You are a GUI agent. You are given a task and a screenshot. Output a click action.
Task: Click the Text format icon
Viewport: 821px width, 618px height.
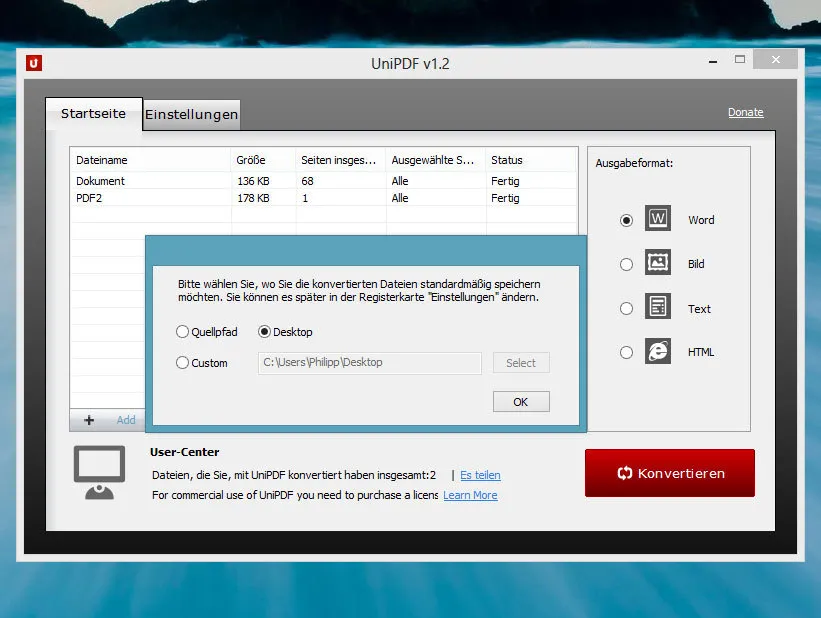[x=658, y=308]
